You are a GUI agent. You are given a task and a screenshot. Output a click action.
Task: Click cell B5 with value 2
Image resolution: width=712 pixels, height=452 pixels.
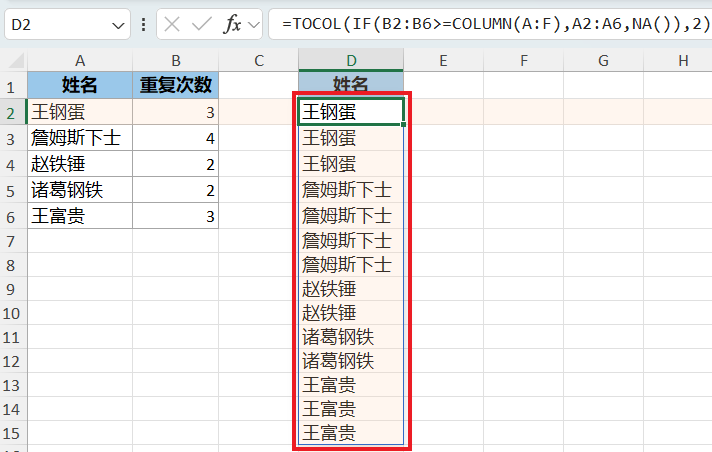coord(176,189)
